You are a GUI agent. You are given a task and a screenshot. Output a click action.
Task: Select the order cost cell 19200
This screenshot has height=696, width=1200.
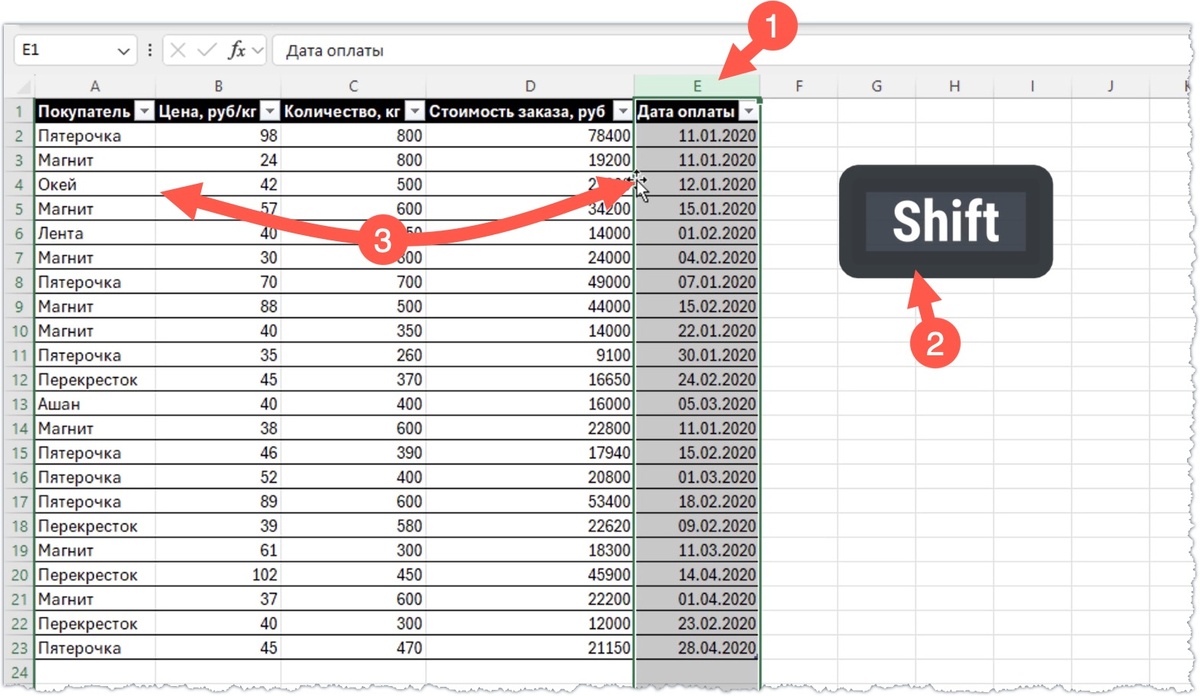pos(530,160)
